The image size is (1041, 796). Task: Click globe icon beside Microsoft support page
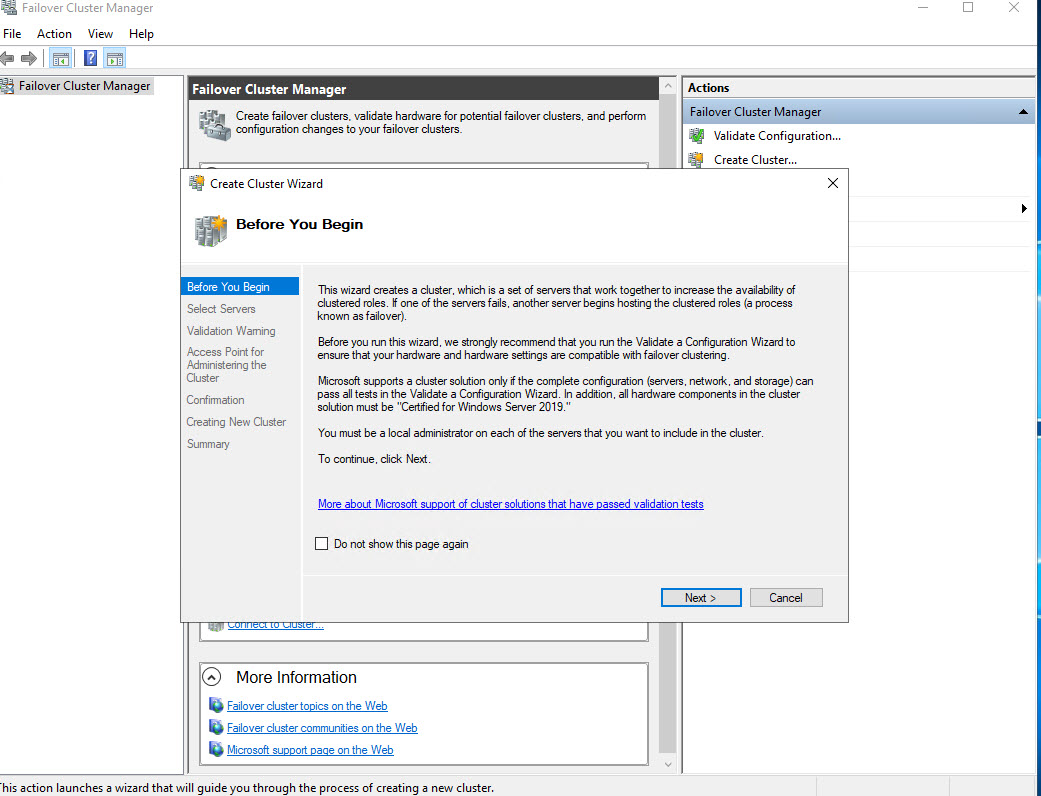point(216,750)
